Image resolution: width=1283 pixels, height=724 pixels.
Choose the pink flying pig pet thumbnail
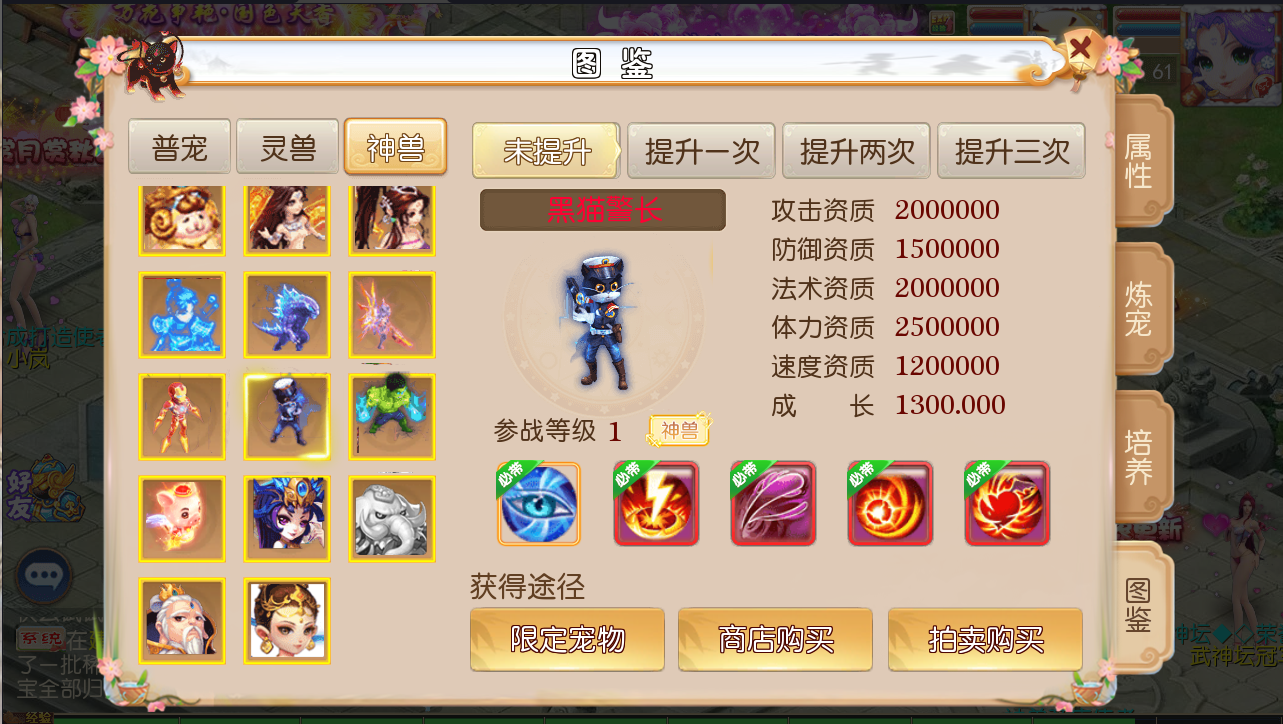[182, 519]
